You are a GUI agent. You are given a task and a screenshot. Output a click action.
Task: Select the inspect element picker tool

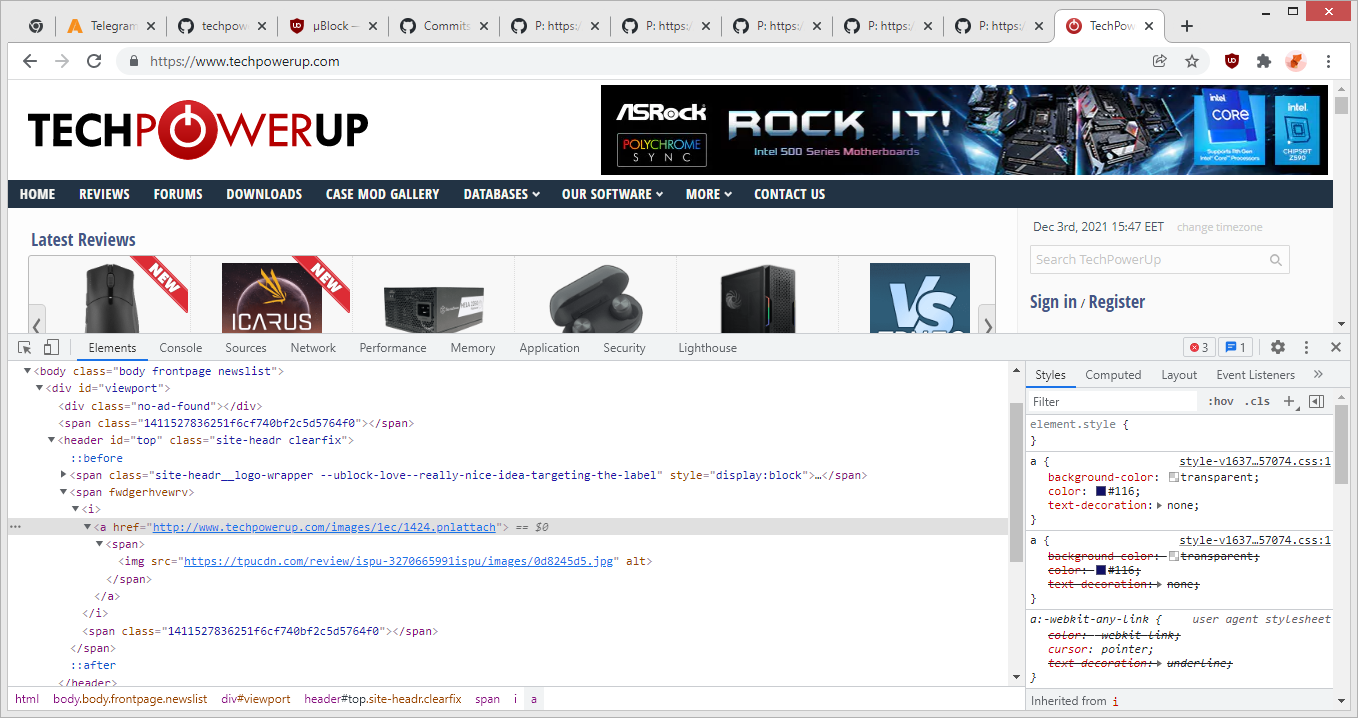[25, 348]
